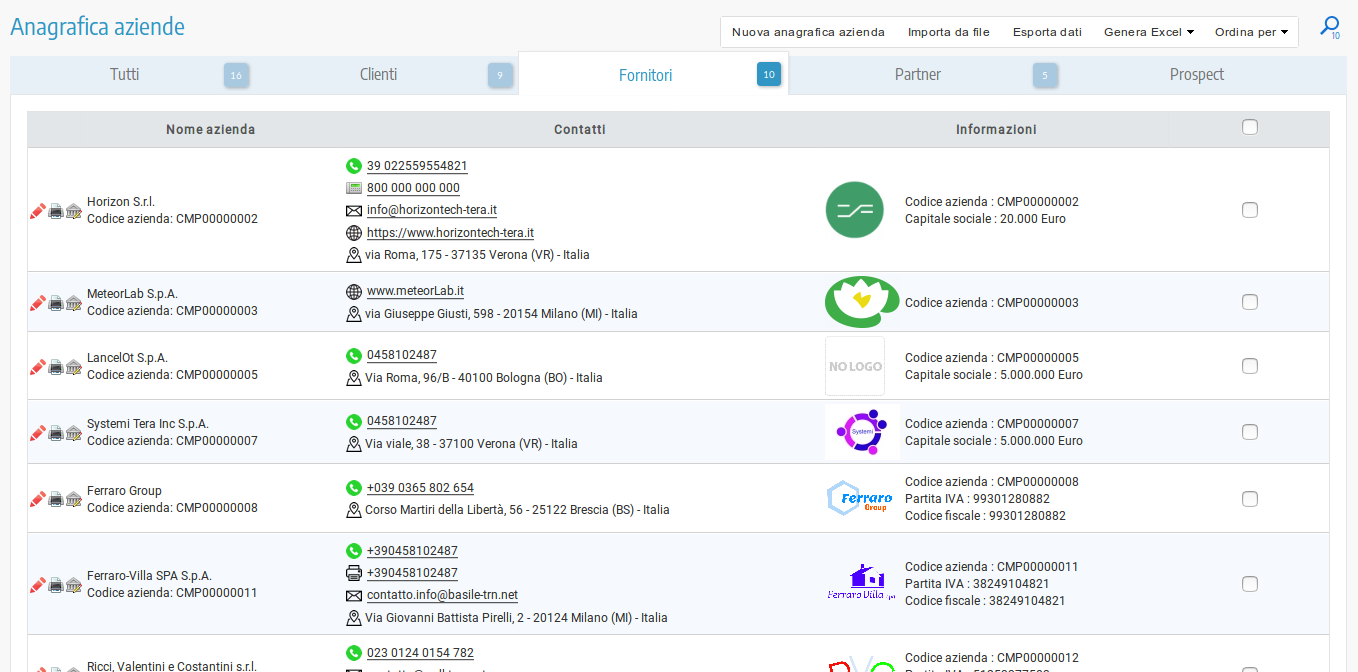Click the Ferraro Villa house logo
The height and width of the screenshot is (672, 1358).
(x=861, y=583)
